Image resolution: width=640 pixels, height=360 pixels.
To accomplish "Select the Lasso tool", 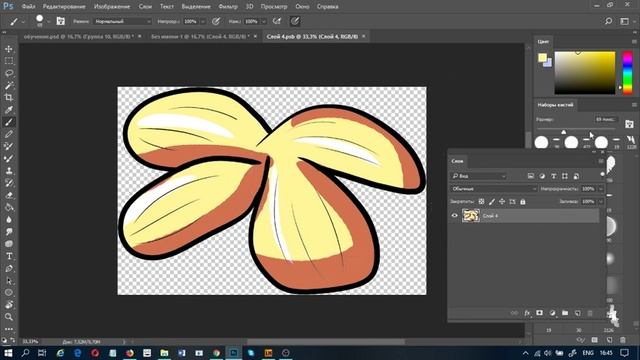I will click(9, 73).
